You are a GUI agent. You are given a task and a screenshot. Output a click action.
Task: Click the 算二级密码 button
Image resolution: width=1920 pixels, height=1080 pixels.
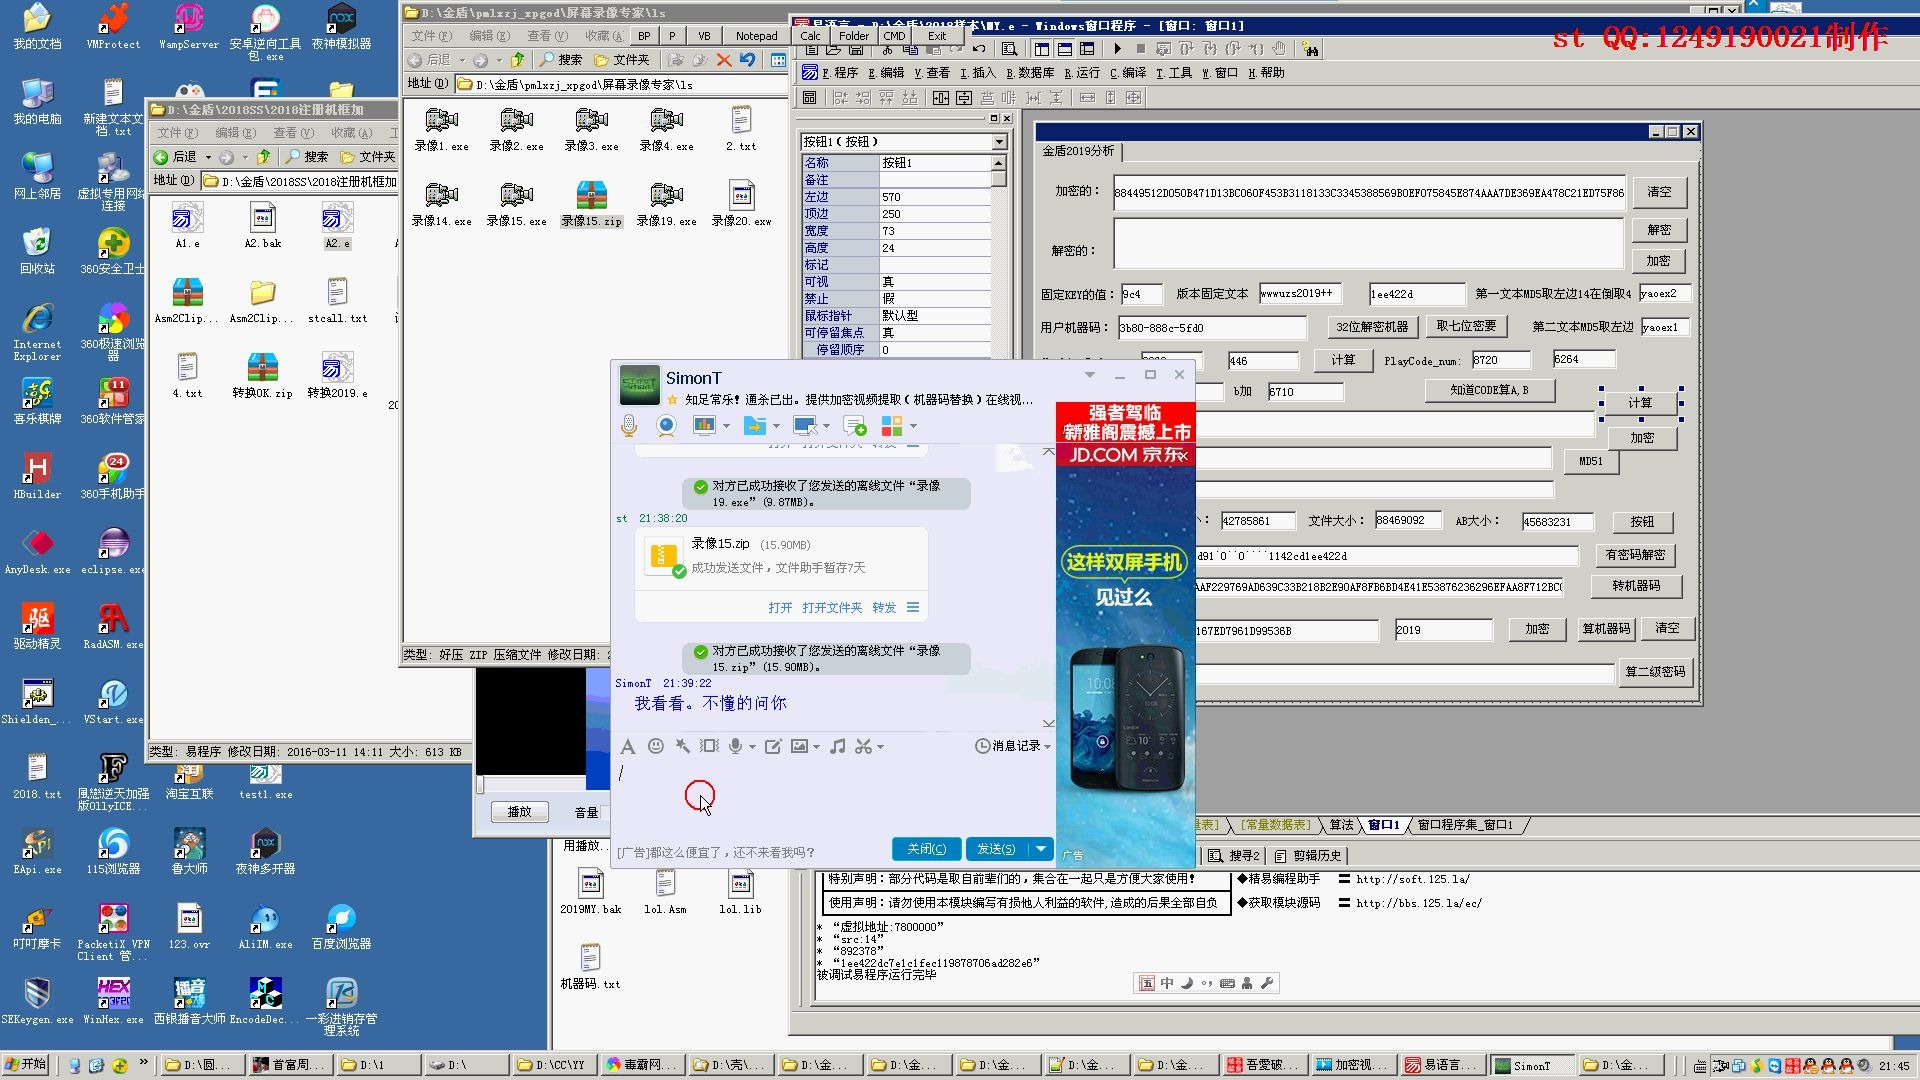pyautogui.click(x=1655, y=672)
